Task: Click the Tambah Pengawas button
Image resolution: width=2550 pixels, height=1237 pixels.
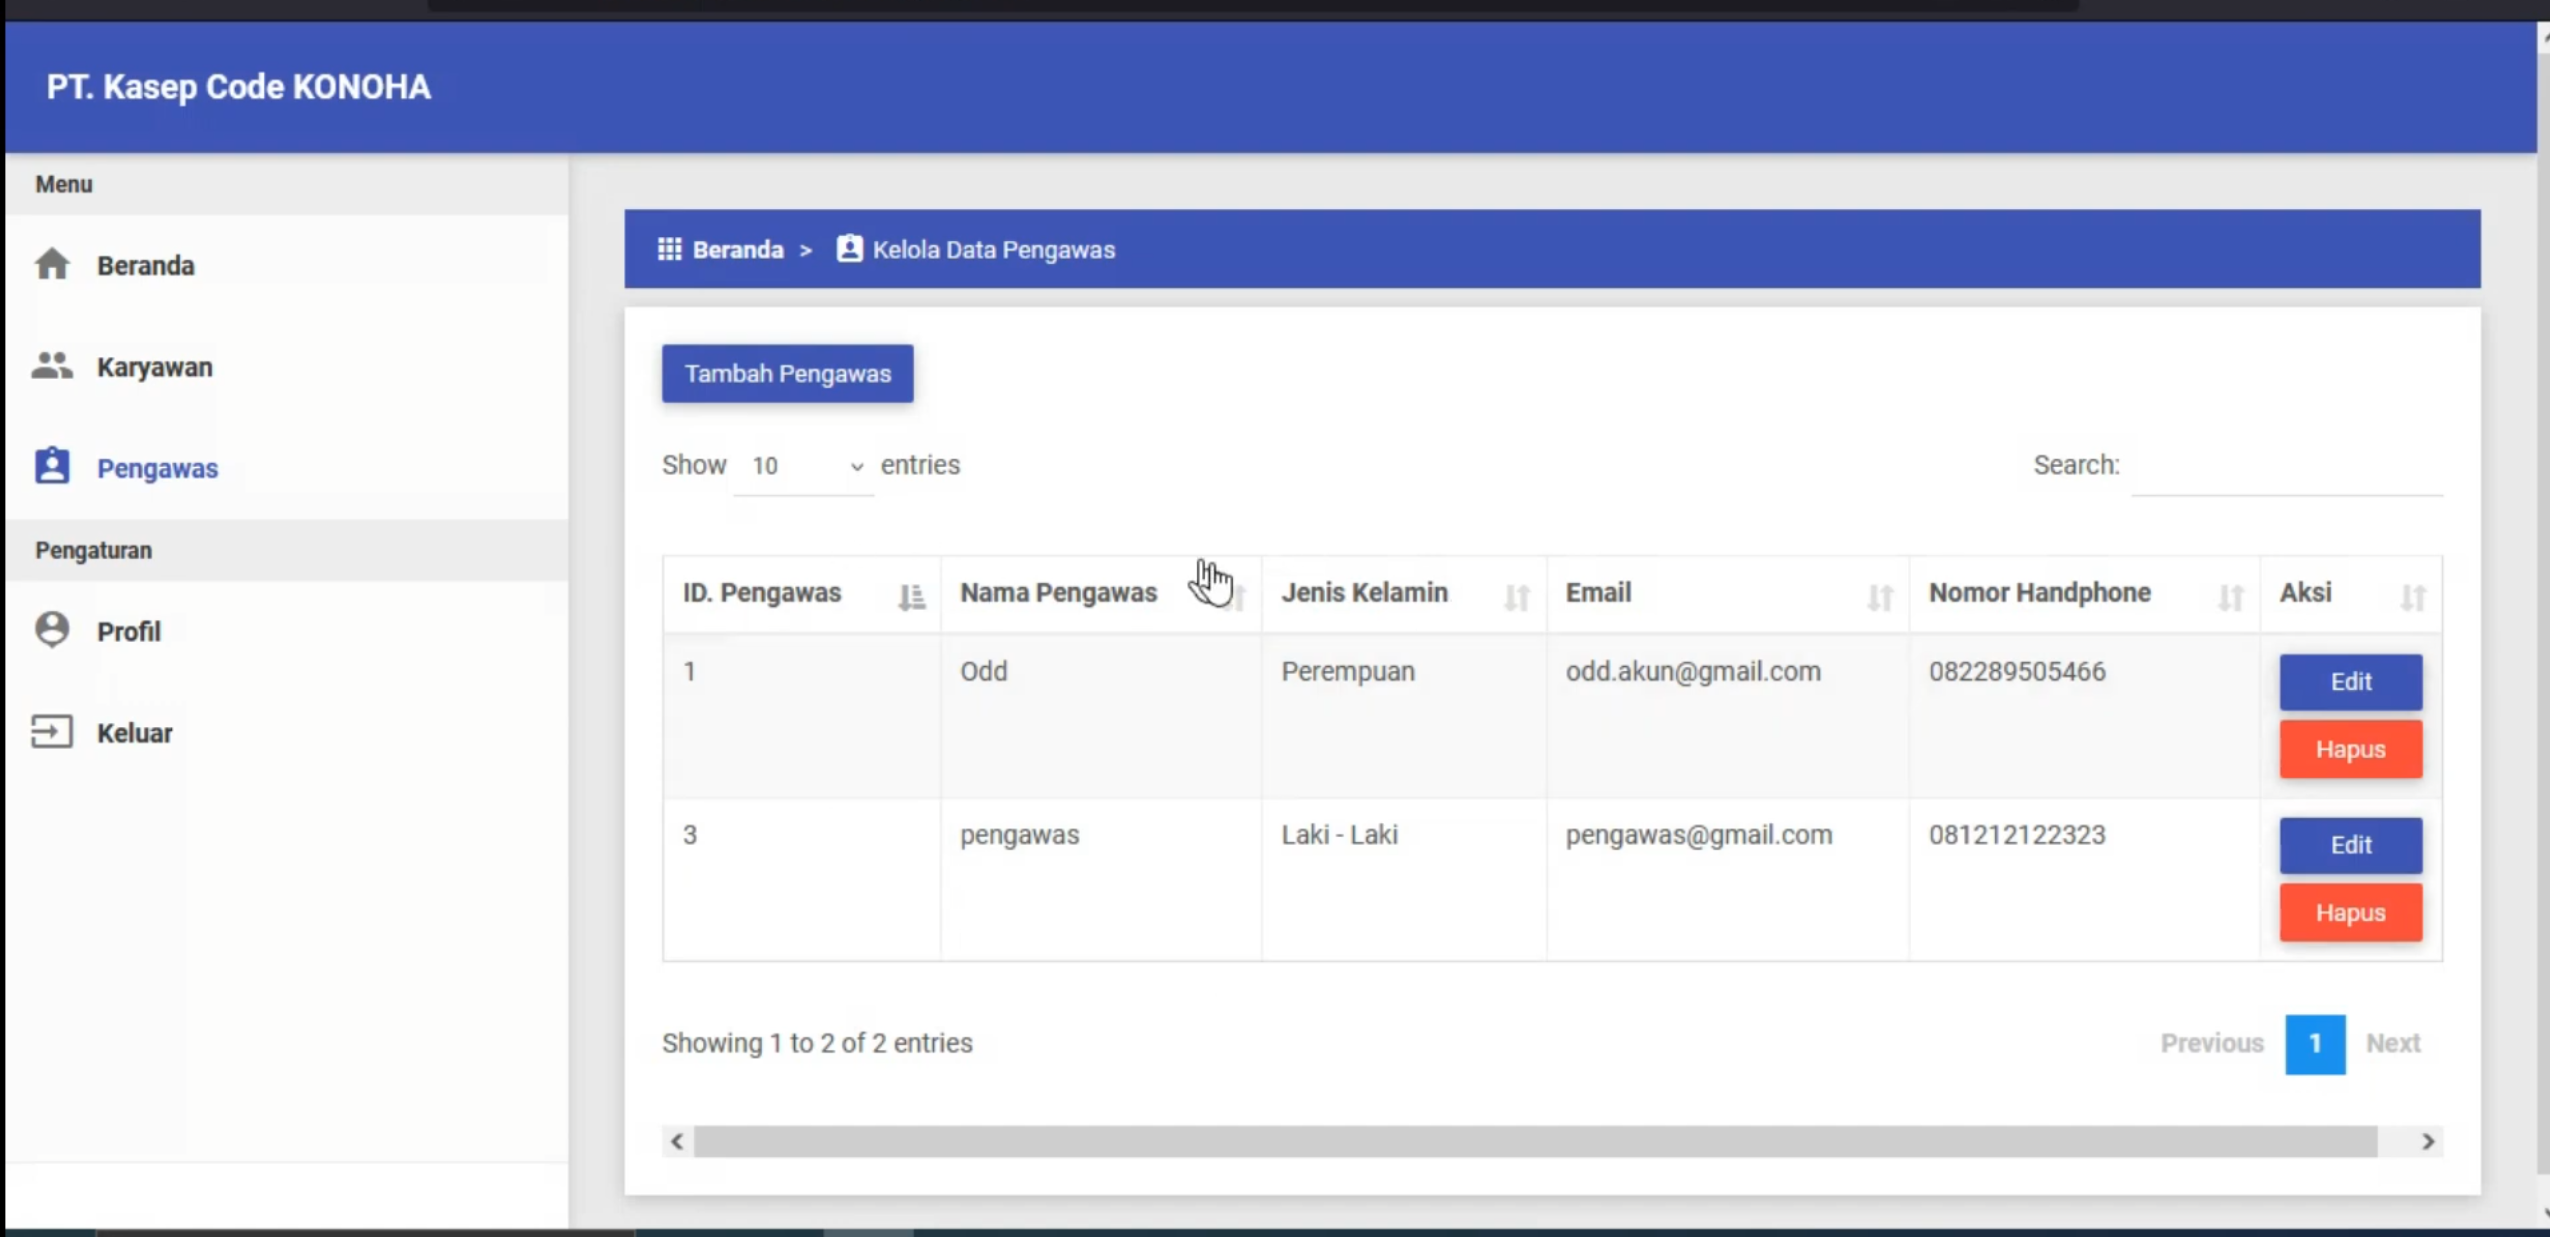Action: 787,373
